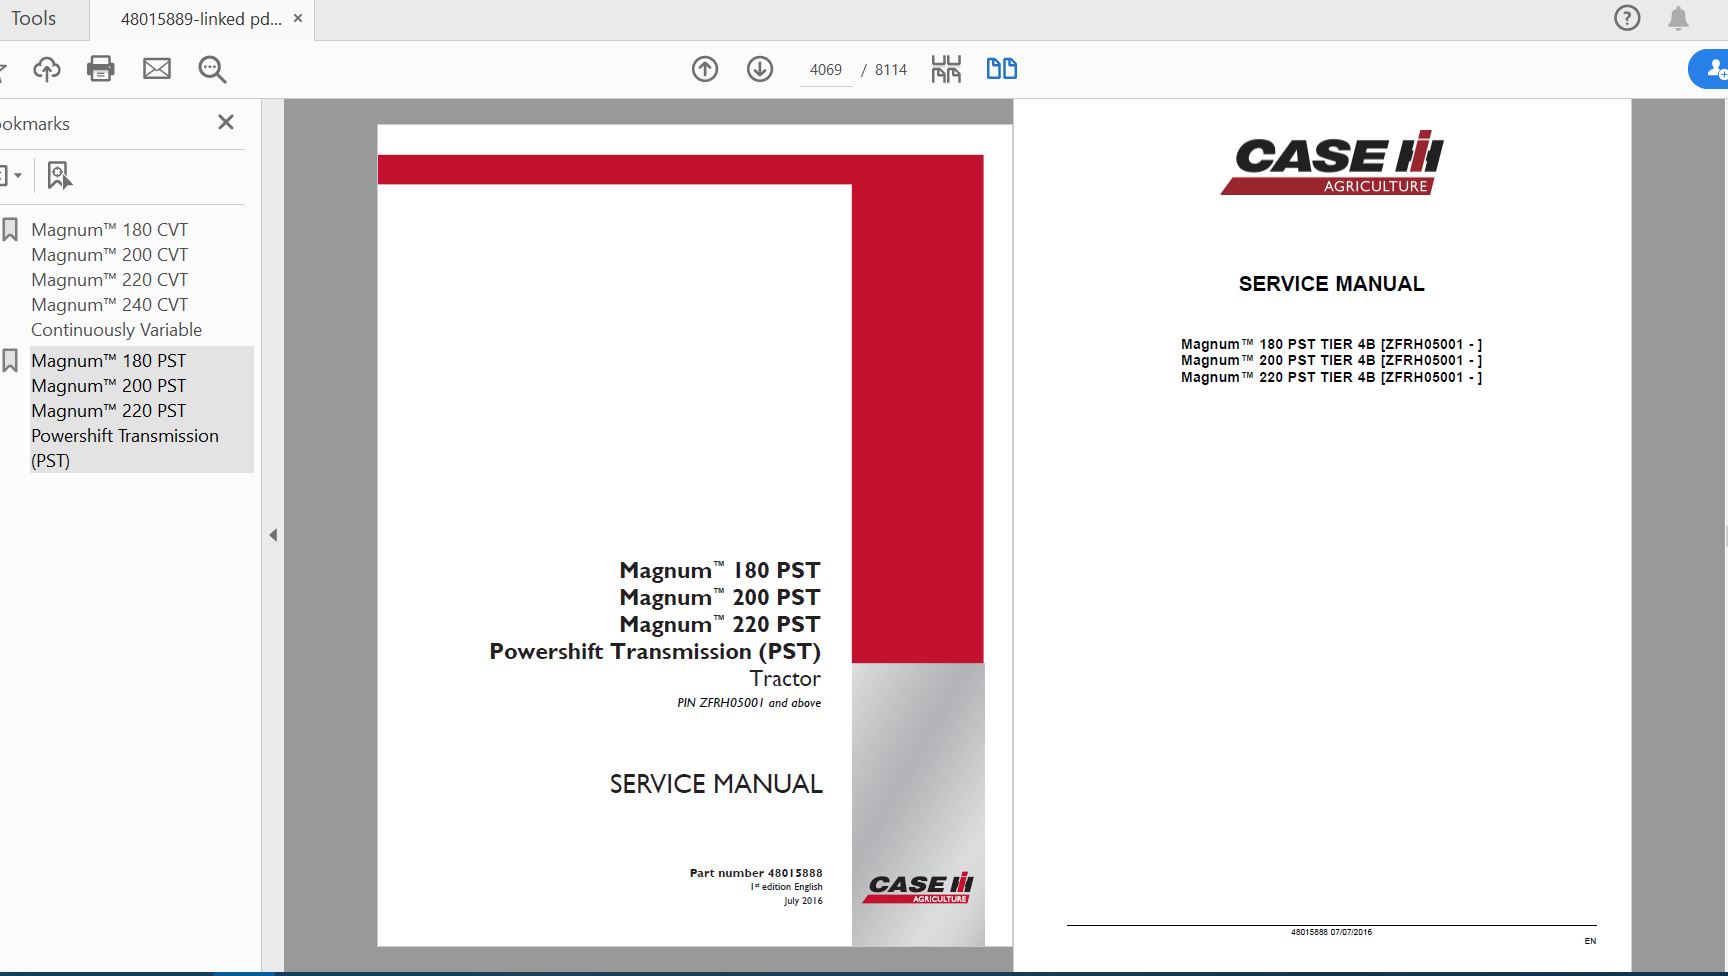Screen dimensions: 1728x976
Task: Print the document using the printer icon
Action: click(x=101, y=69)
